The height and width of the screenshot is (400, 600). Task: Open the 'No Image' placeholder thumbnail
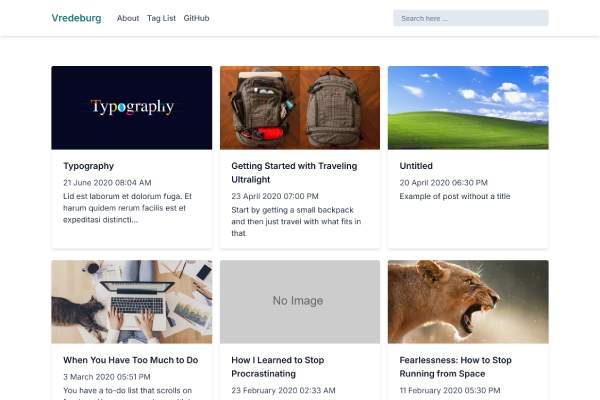(300, 302)
